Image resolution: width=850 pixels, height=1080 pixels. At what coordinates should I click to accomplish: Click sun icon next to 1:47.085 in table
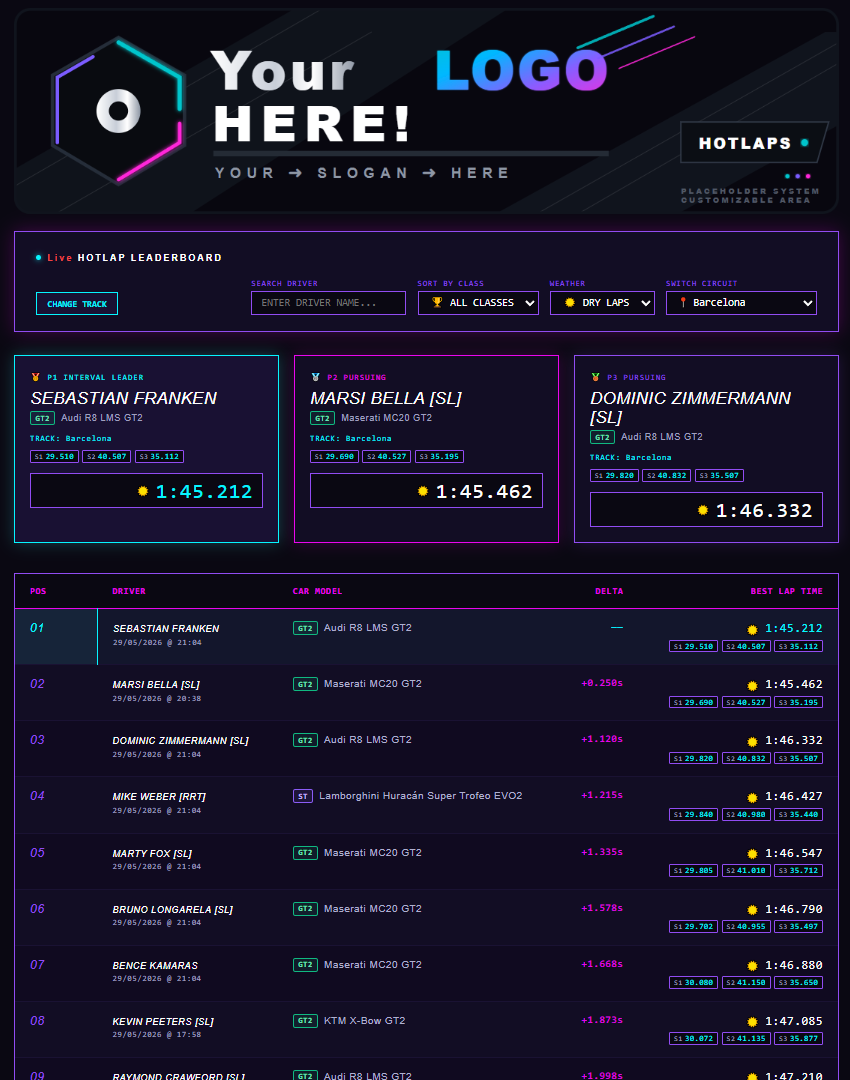(x=752, y=1022)
